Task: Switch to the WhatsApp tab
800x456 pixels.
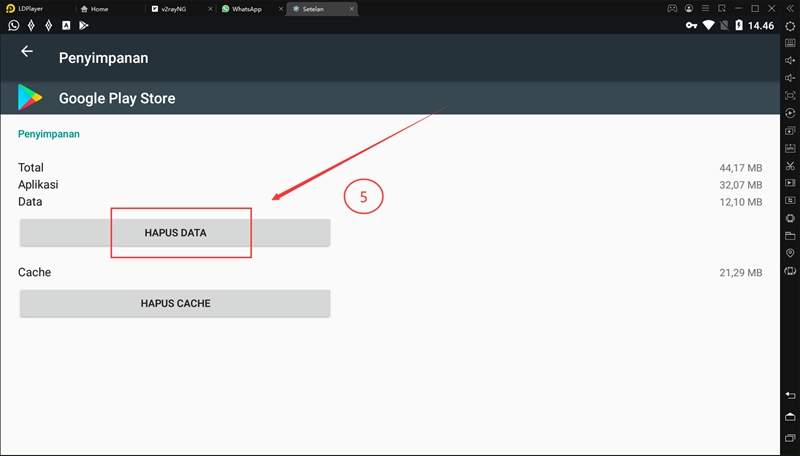Action: tap(241, 9)
